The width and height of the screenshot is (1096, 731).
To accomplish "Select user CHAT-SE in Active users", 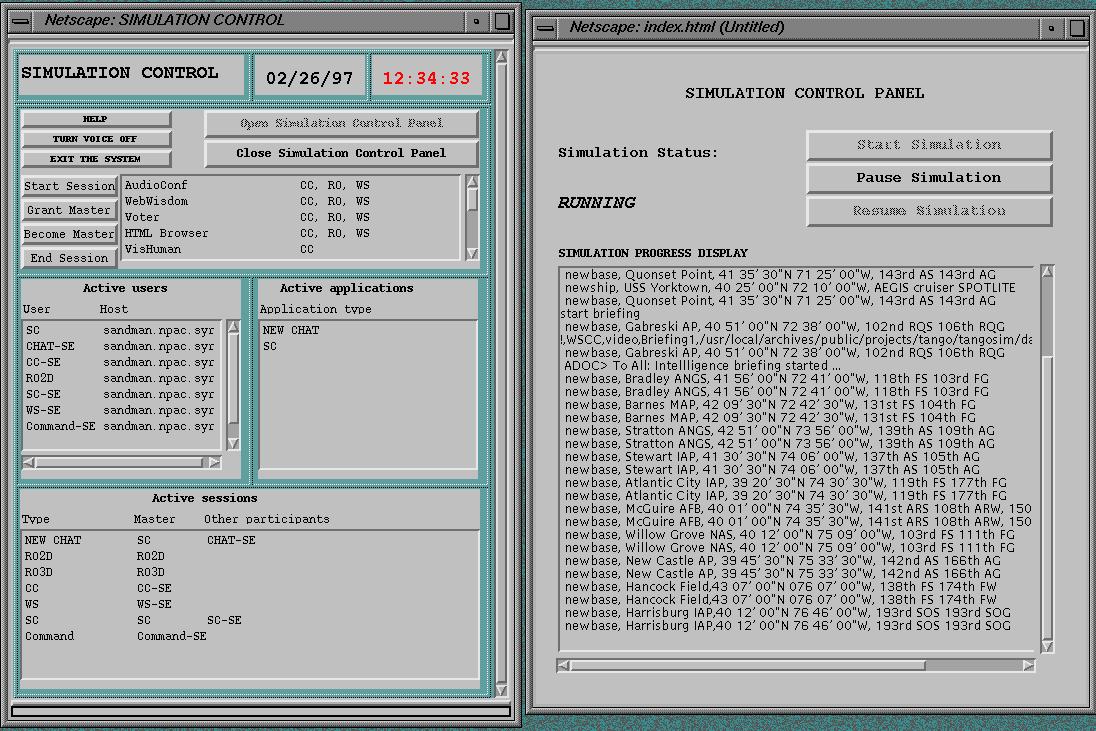I will [x=122, y=346].
